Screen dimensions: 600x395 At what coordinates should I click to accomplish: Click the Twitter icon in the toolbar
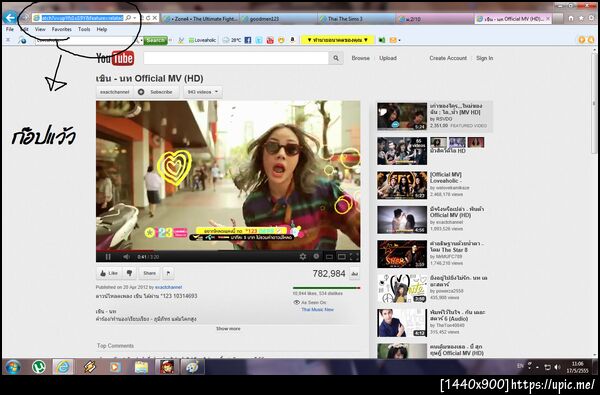[259, 40]
